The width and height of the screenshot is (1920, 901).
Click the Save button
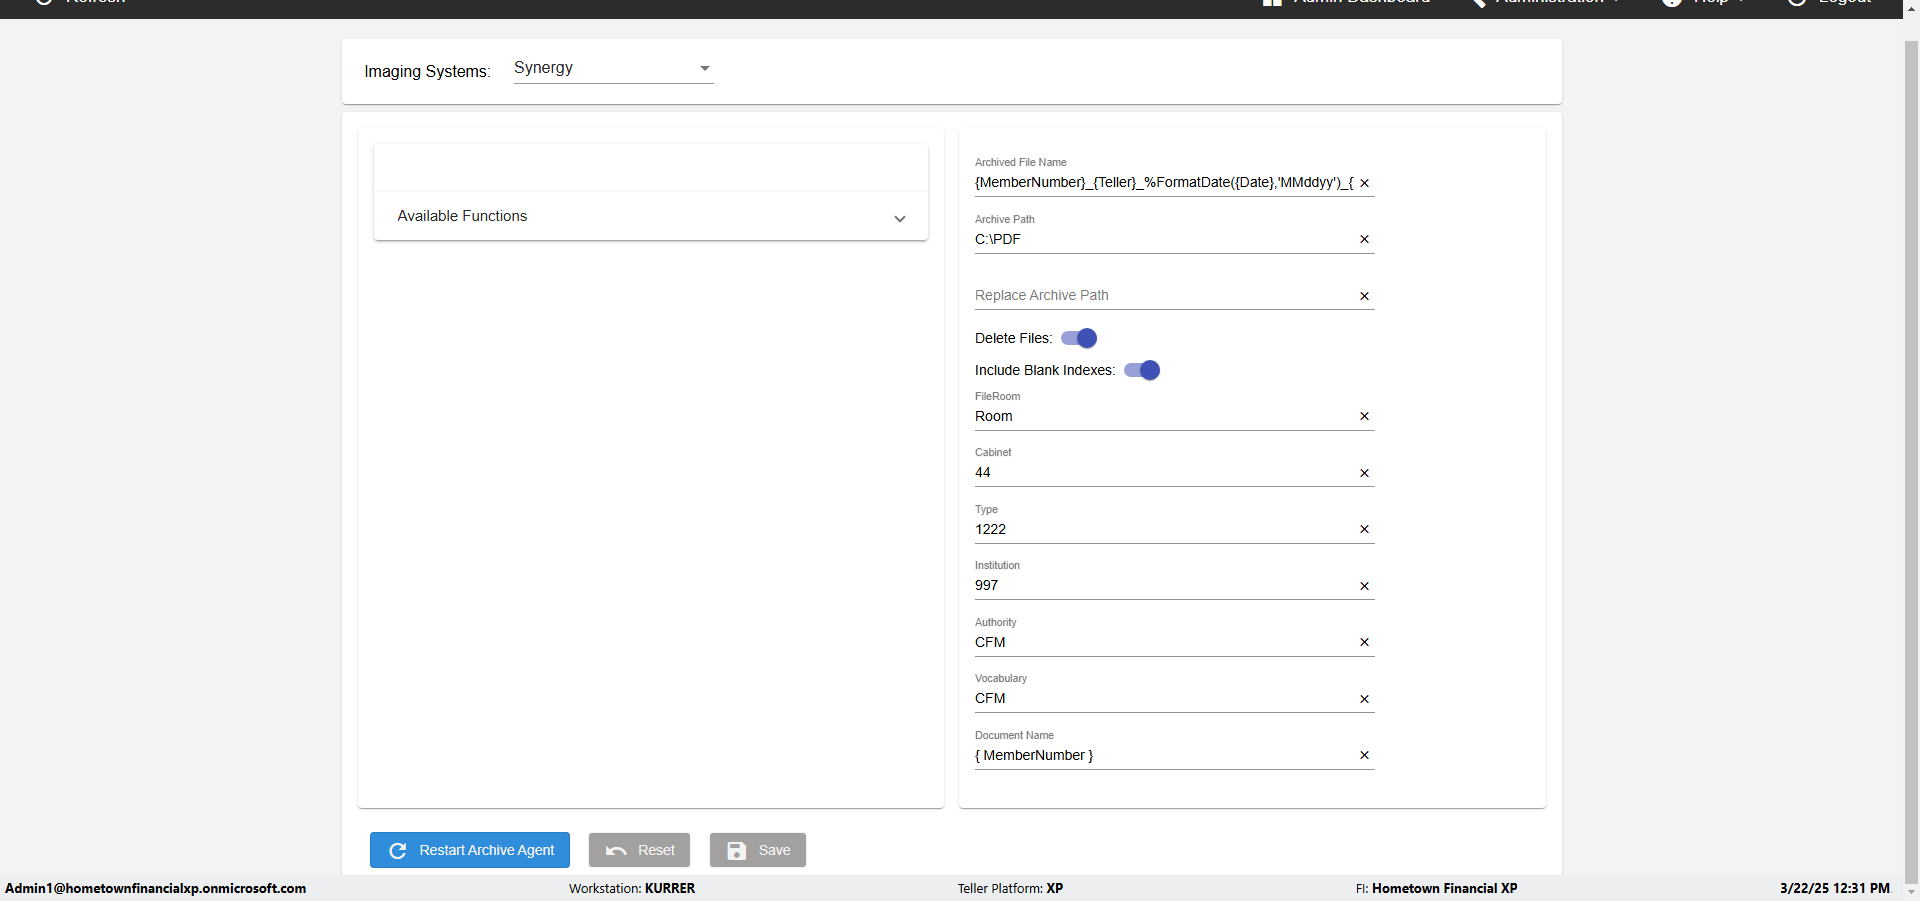pos(758,850)
